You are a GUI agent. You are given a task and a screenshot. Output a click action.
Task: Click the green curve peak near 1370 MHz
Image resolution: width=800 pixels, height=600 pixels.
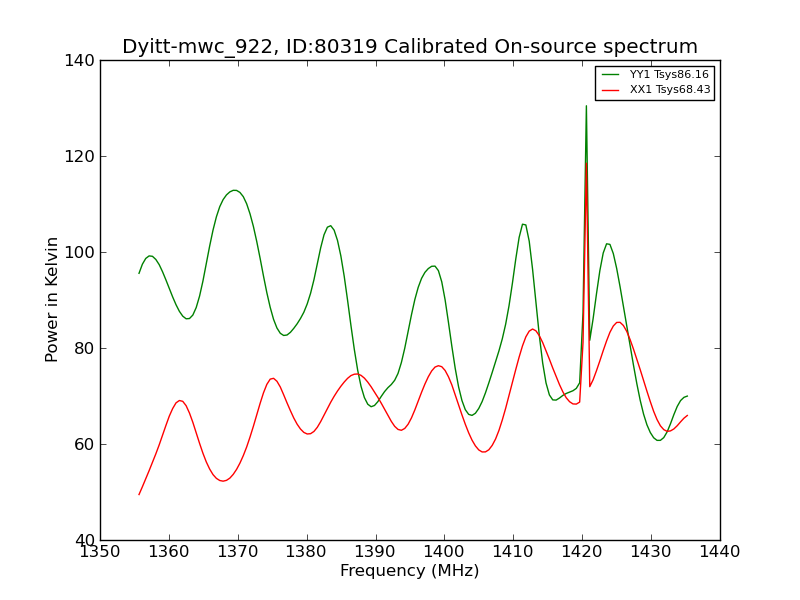[x=235, y=190]
